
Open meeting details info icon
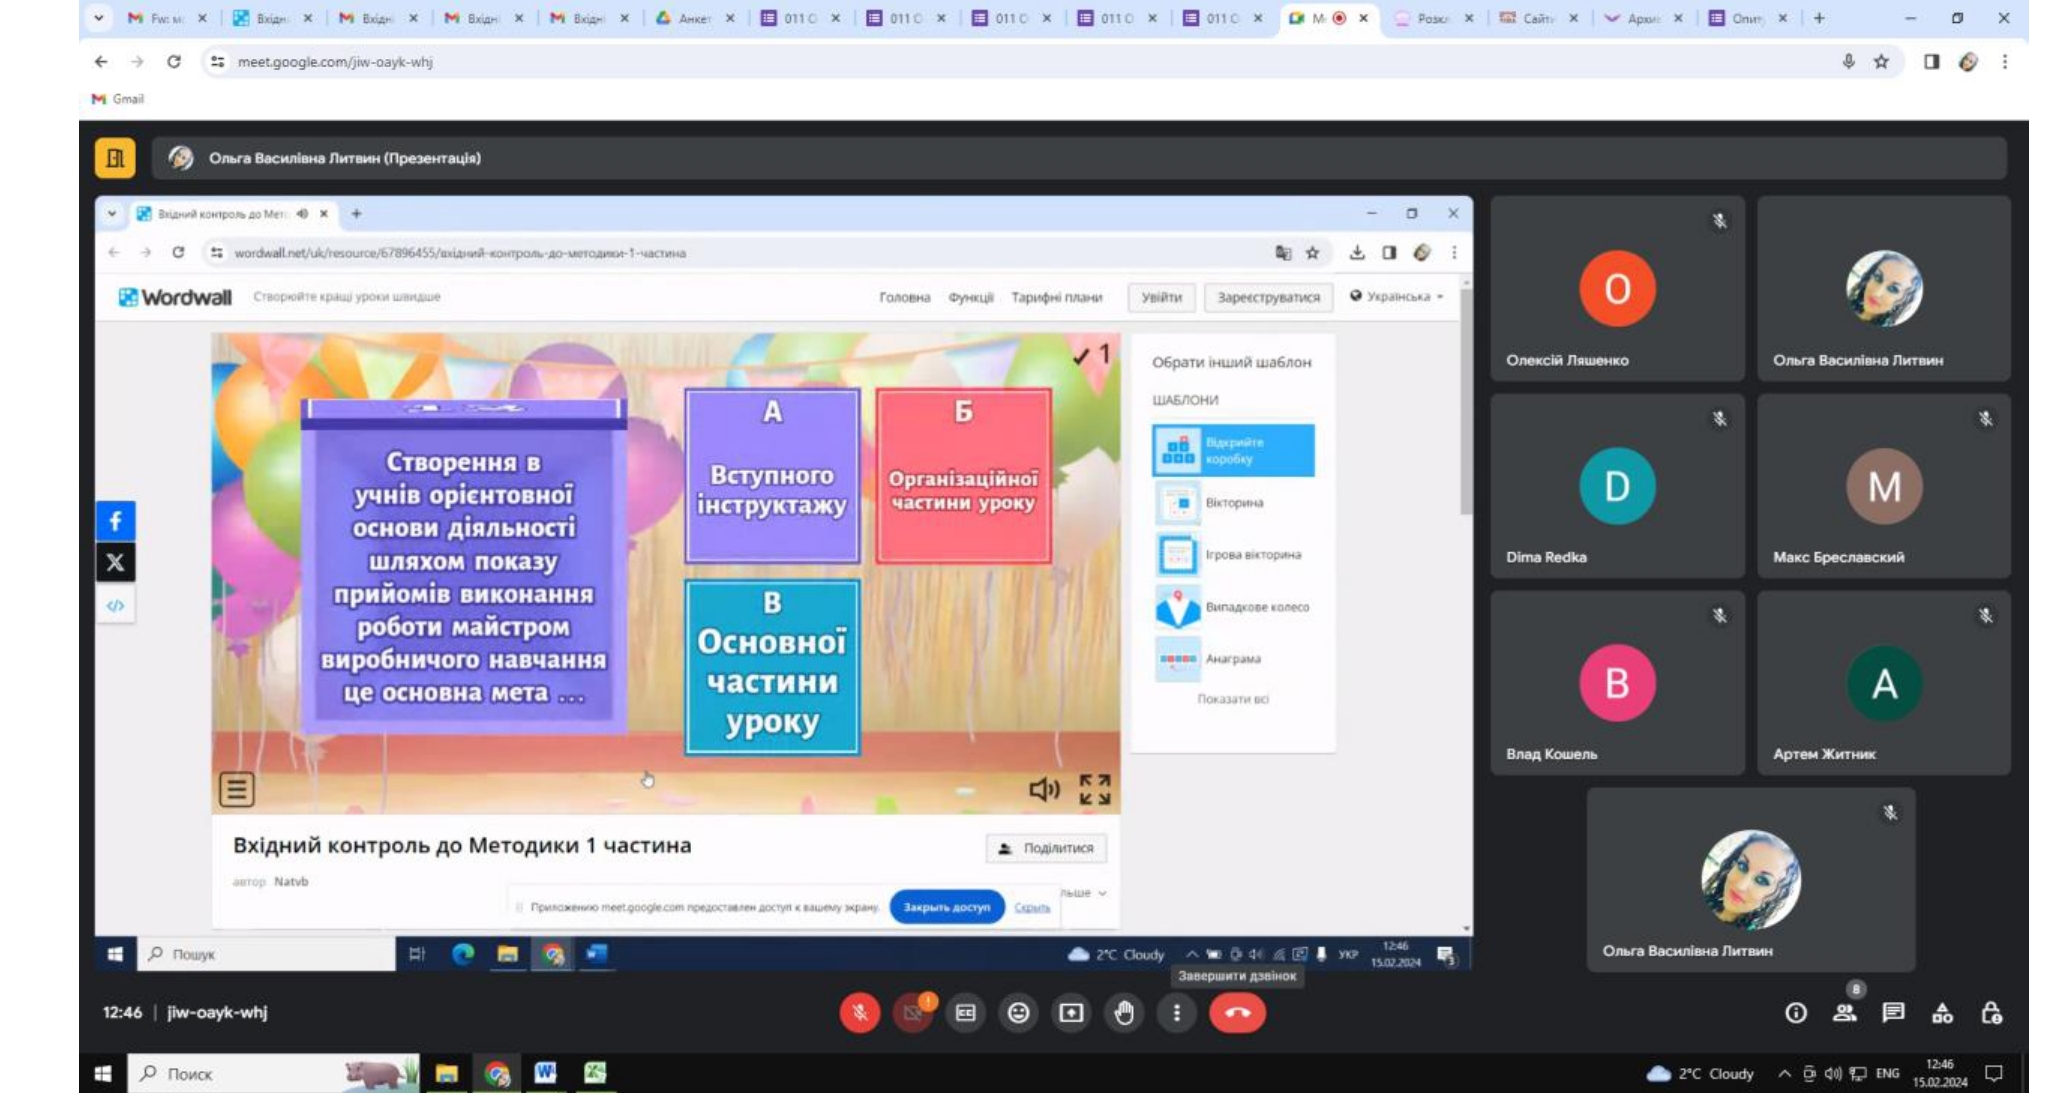[1796, 1013]
